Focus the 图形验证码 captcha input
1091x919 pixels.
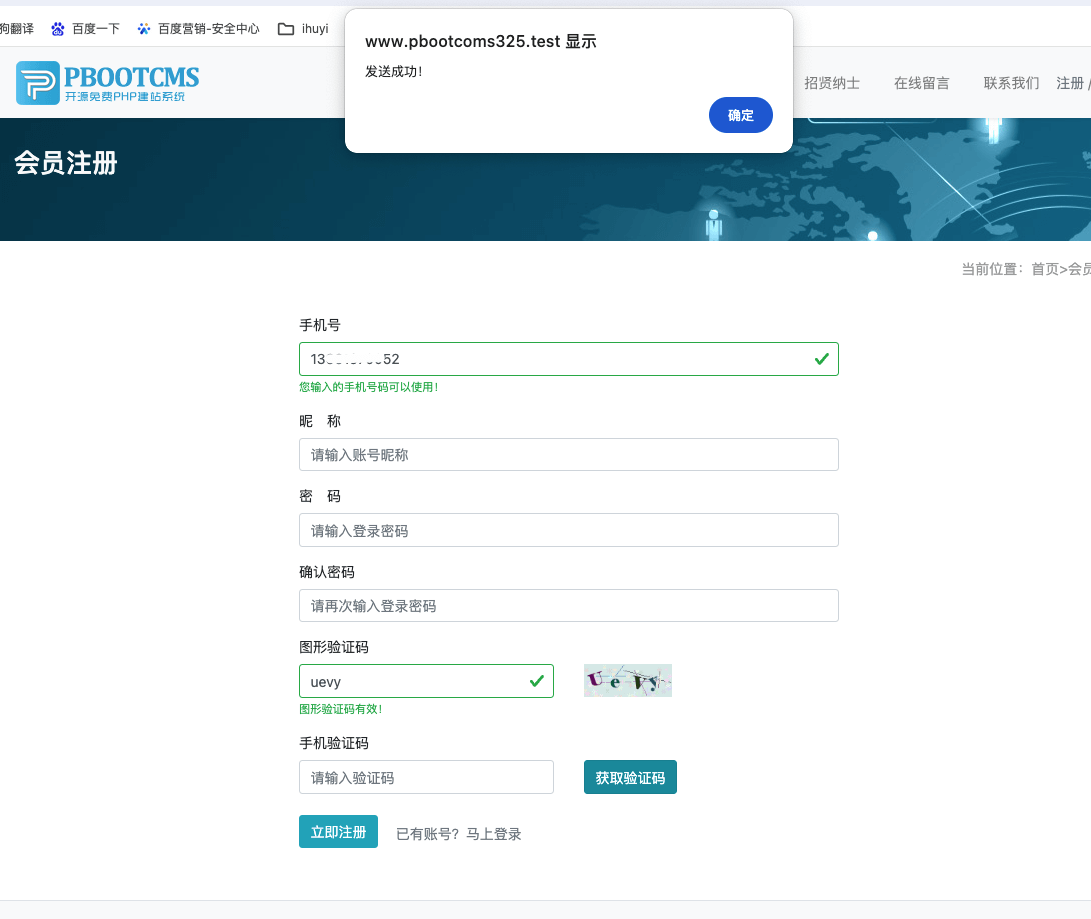tap(426, 681)
